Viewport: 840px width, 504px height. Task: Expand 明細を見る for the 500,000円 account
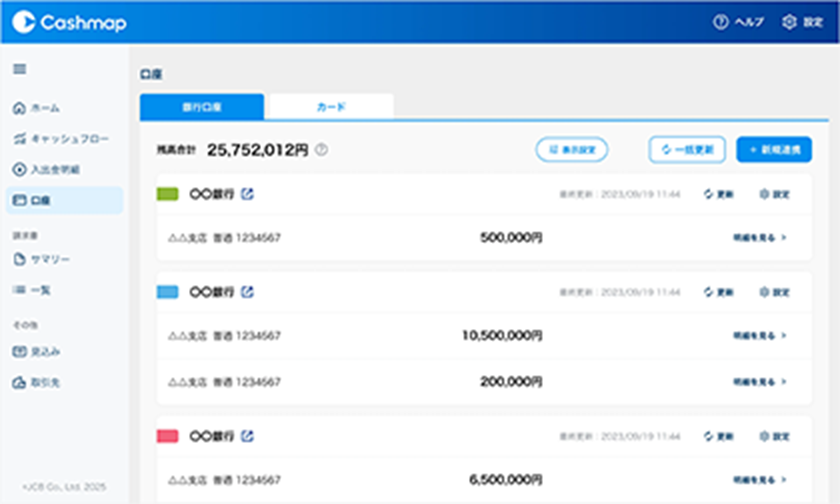click(x=760, y=238)
